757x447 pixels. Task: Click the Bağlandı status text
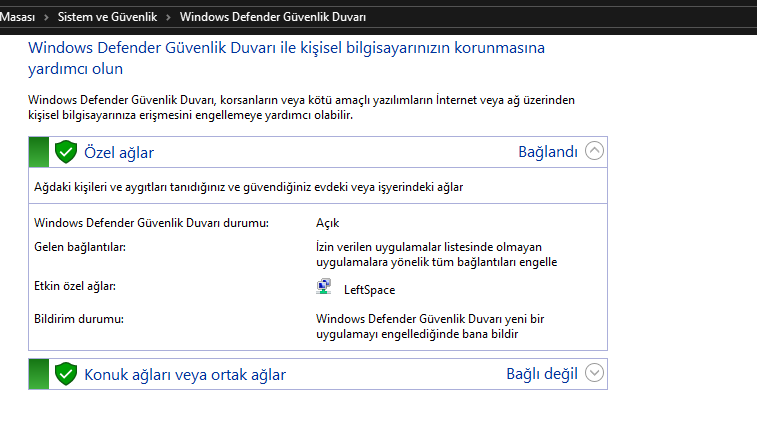coord(548,152)
